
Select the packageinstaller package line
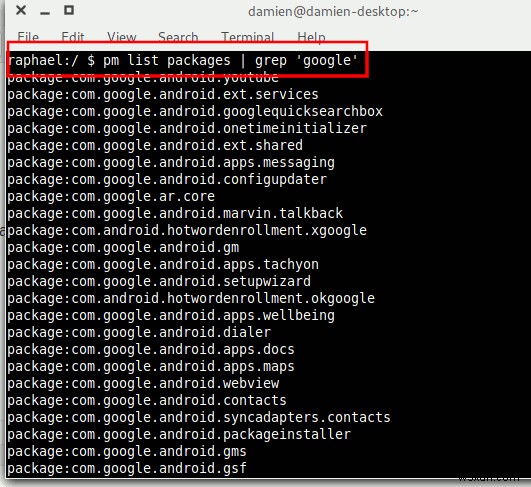tap(179, 435)
